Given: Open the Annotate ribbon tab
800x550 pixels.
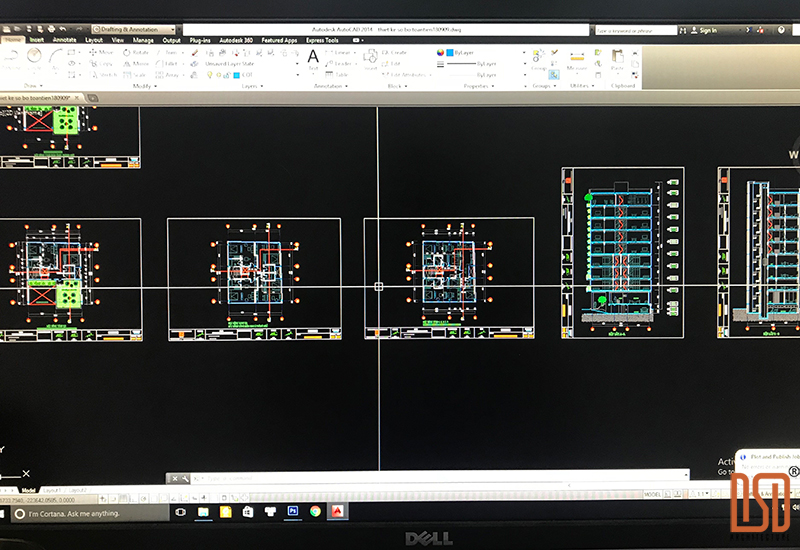Looking at the screenshot, I should (x=64, y=40).
